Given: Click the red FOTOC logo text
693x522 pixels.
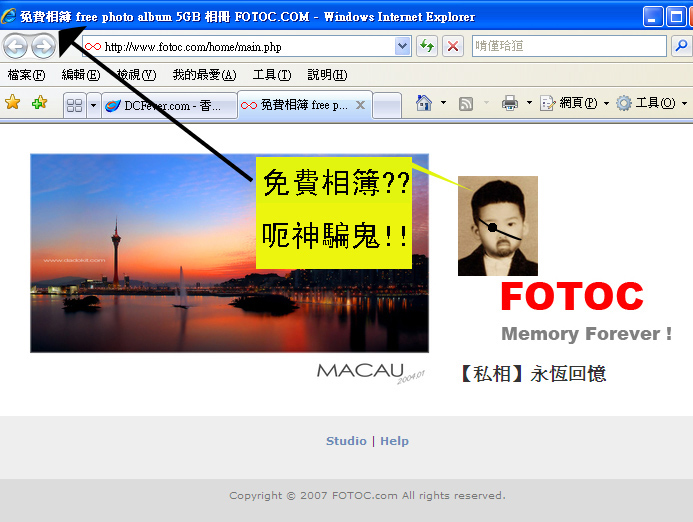Looking at the screenshot, I should [572, 297].
